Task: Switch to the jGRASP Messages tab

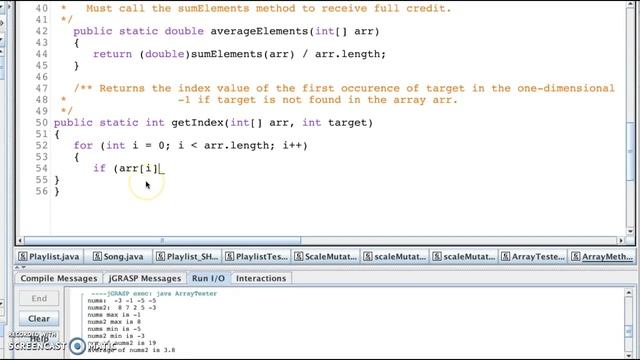Action: 144,278
